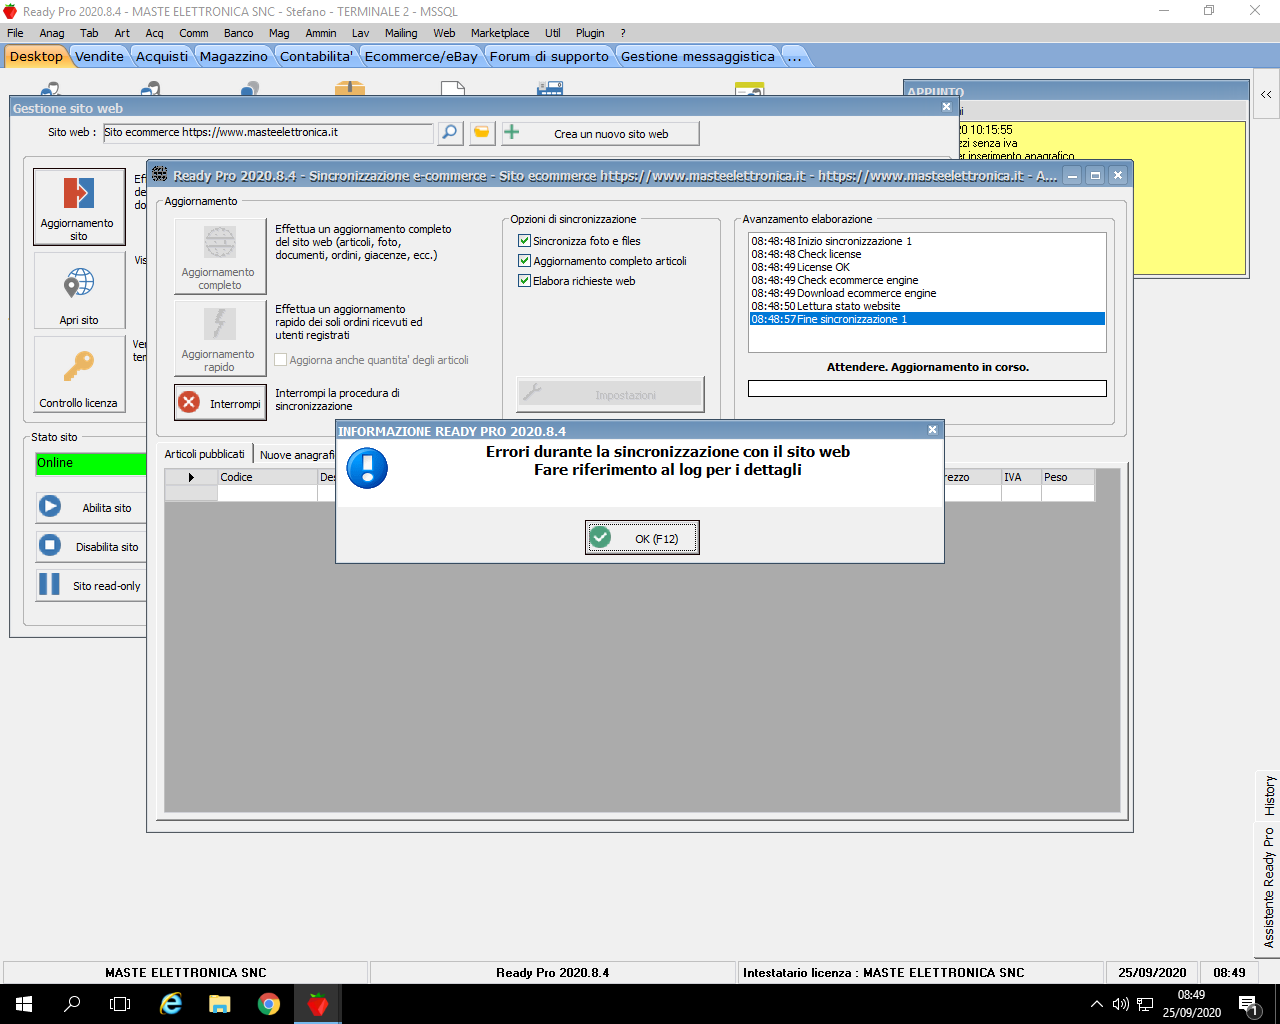The height and width of the screenshot is (1024, 1280).
Task: Open the Plugin menu
Action: 590,33
